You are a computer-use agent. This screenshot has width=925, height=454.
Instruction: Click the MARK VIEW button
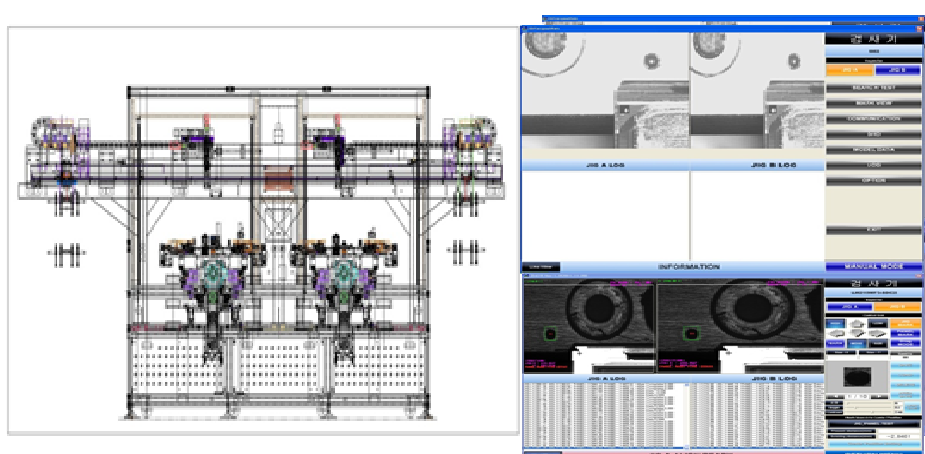(x=873, y=103)
